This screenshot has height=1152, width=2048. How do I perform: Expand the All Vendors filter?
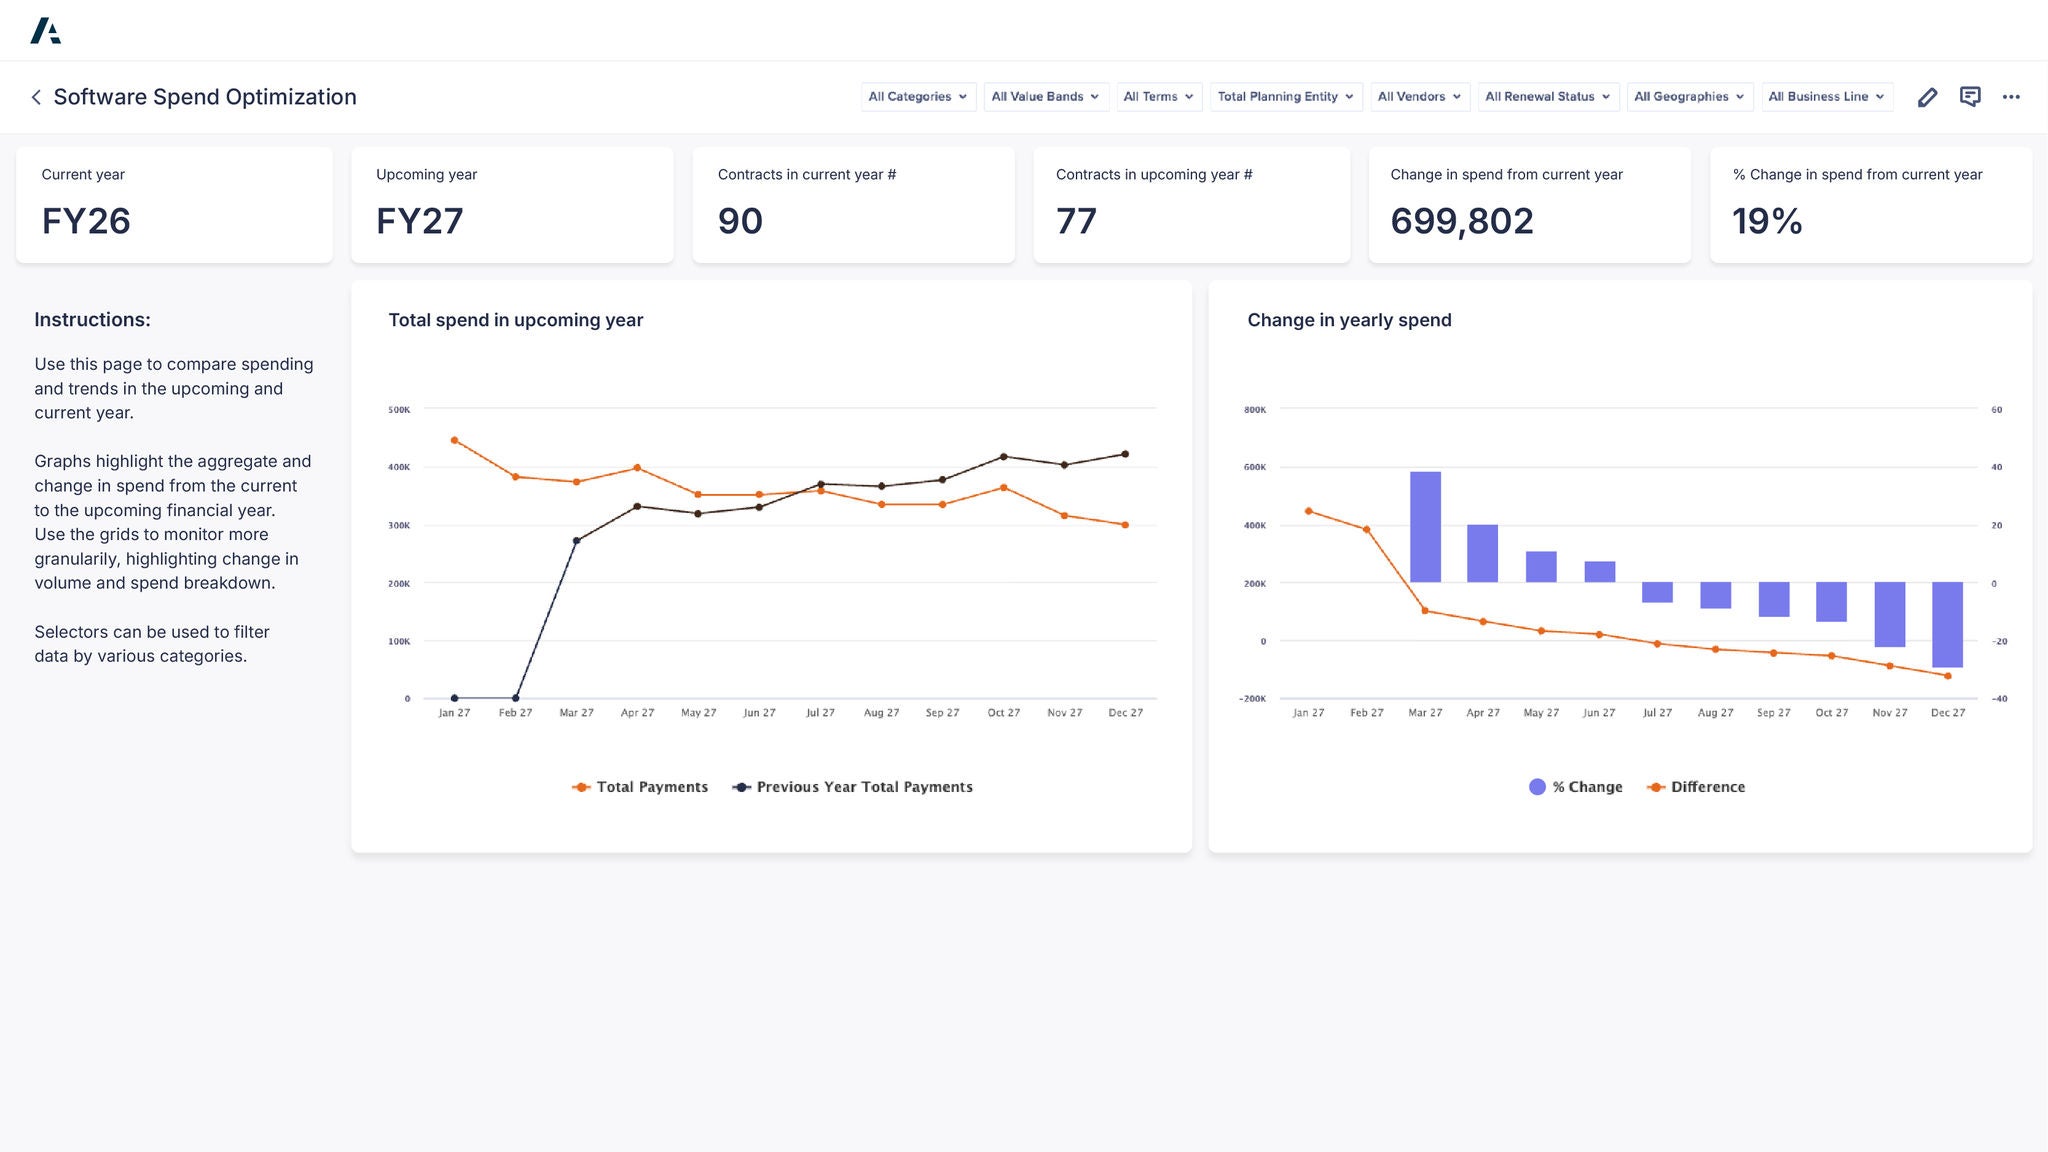(1418, 96)
